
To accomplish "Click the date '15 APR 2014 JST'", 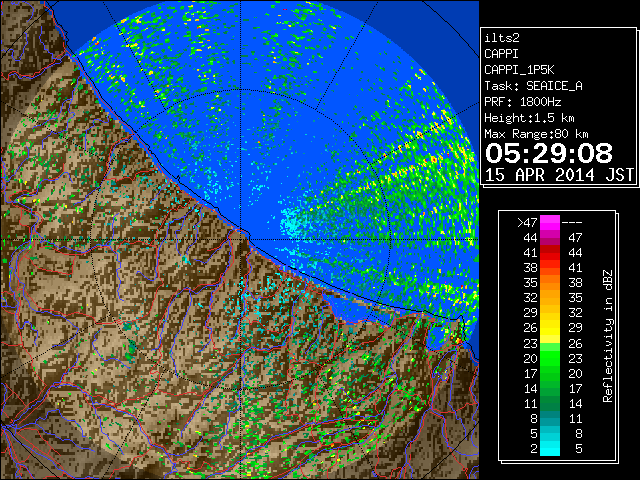I will click(x=559, y=175).
